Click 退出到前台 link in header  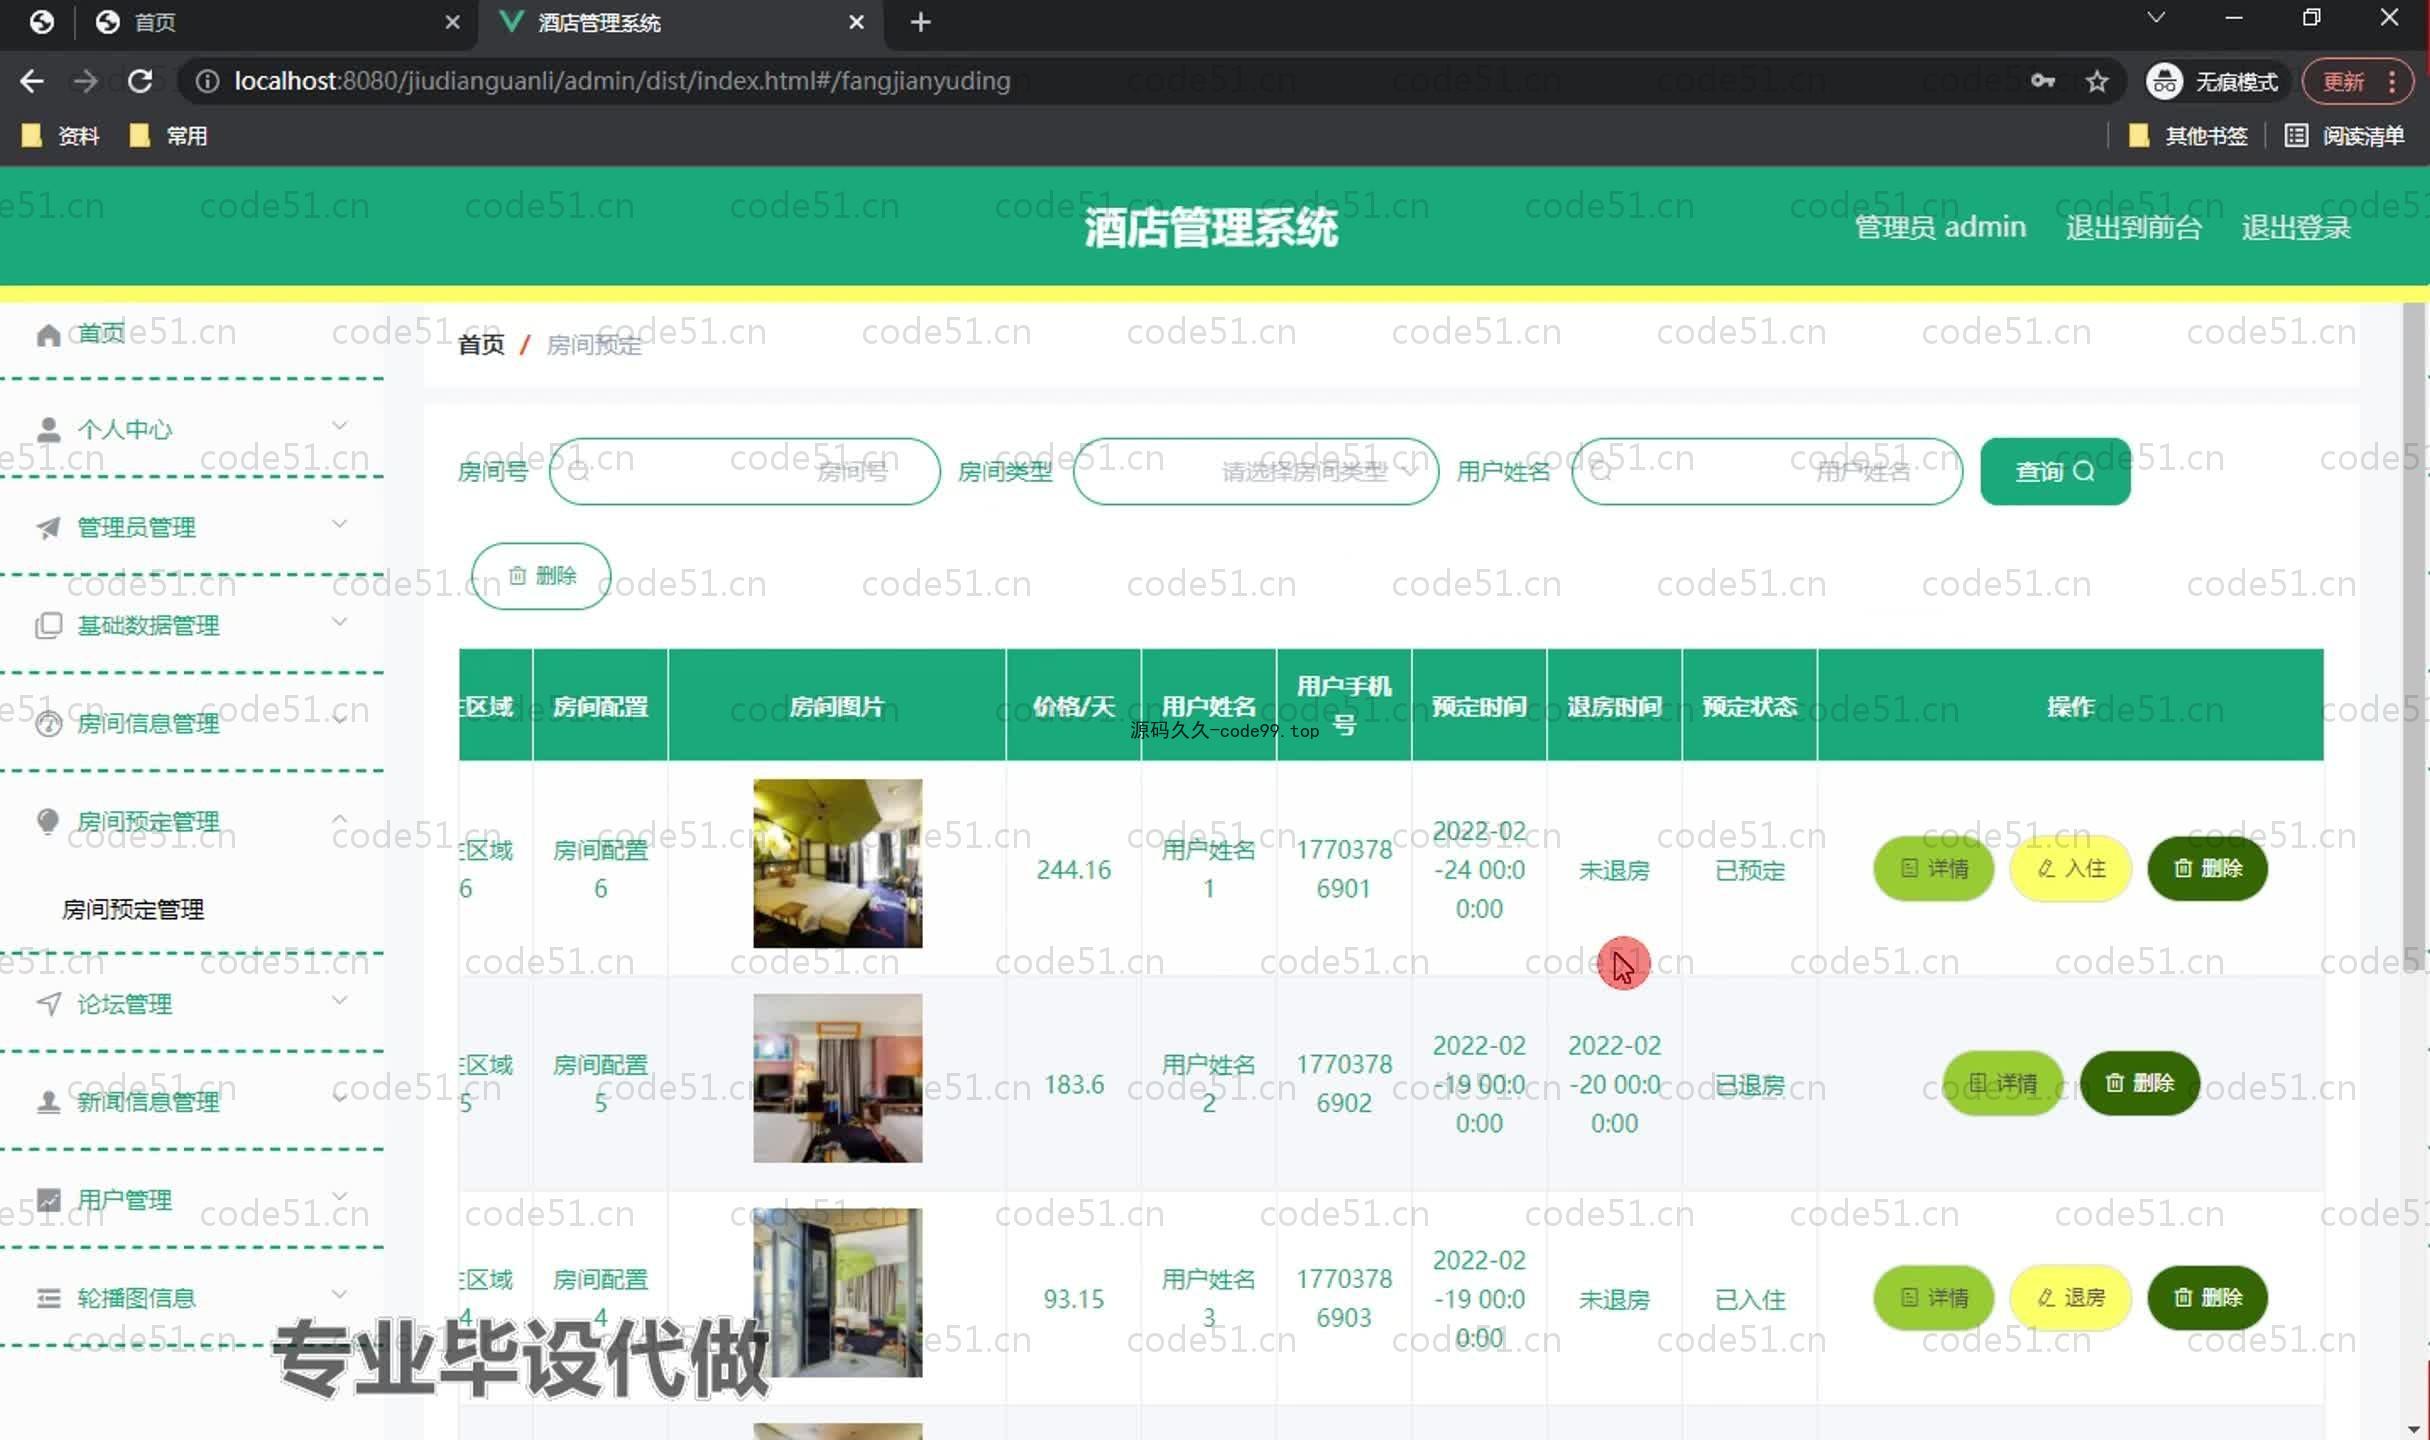point(2134,228)
